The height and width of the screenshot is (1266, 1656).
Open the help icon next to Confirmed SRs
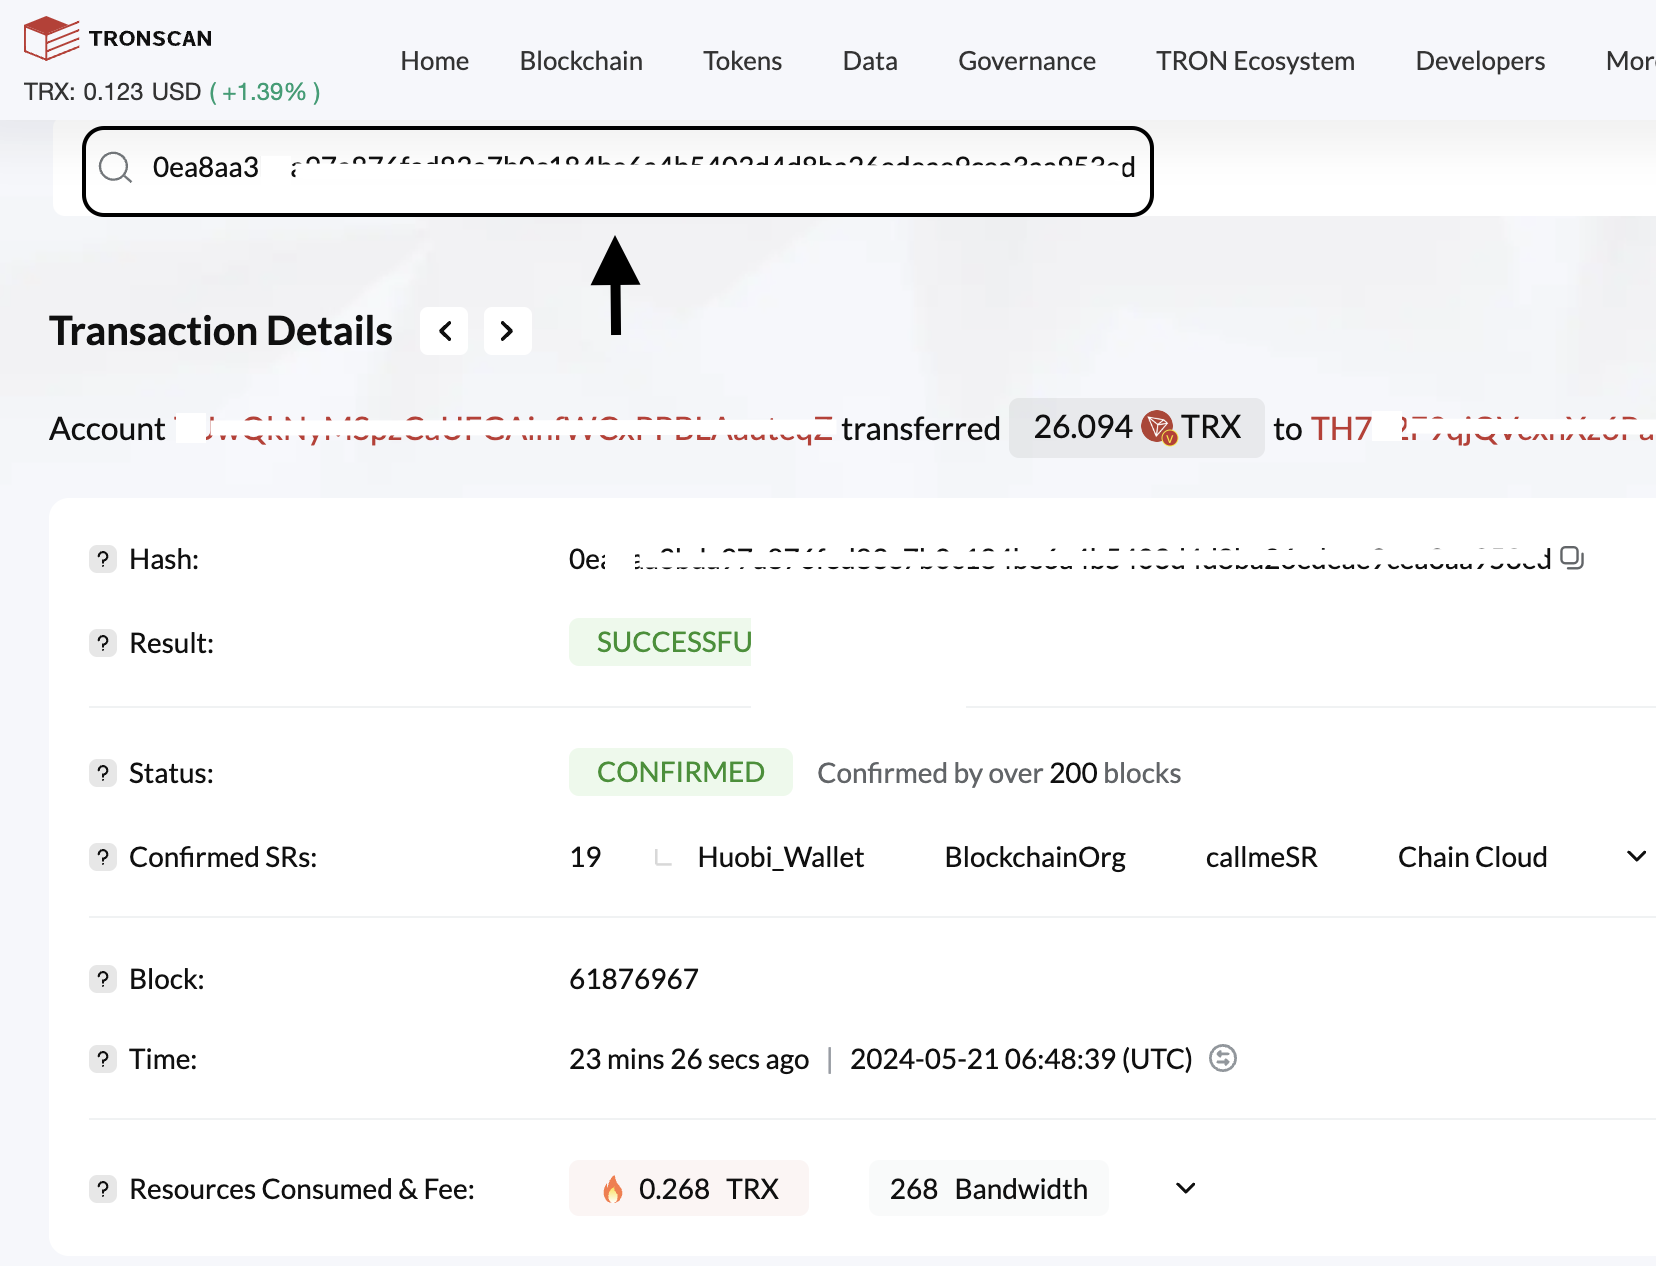pos(103,857)
